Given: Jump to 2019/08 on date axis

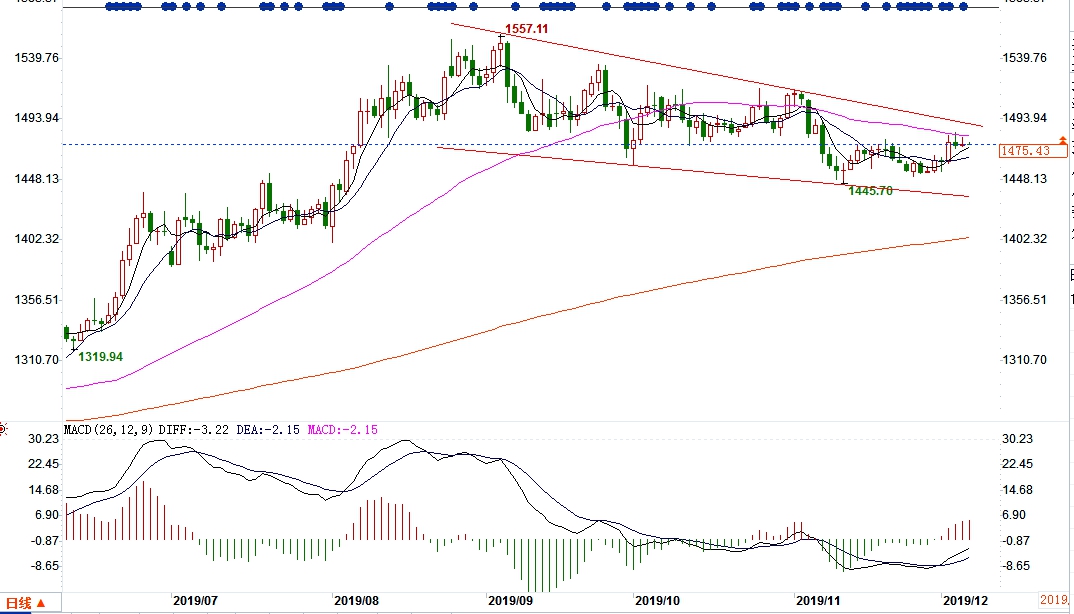Looking at the screenshot, I should [356, 601].
